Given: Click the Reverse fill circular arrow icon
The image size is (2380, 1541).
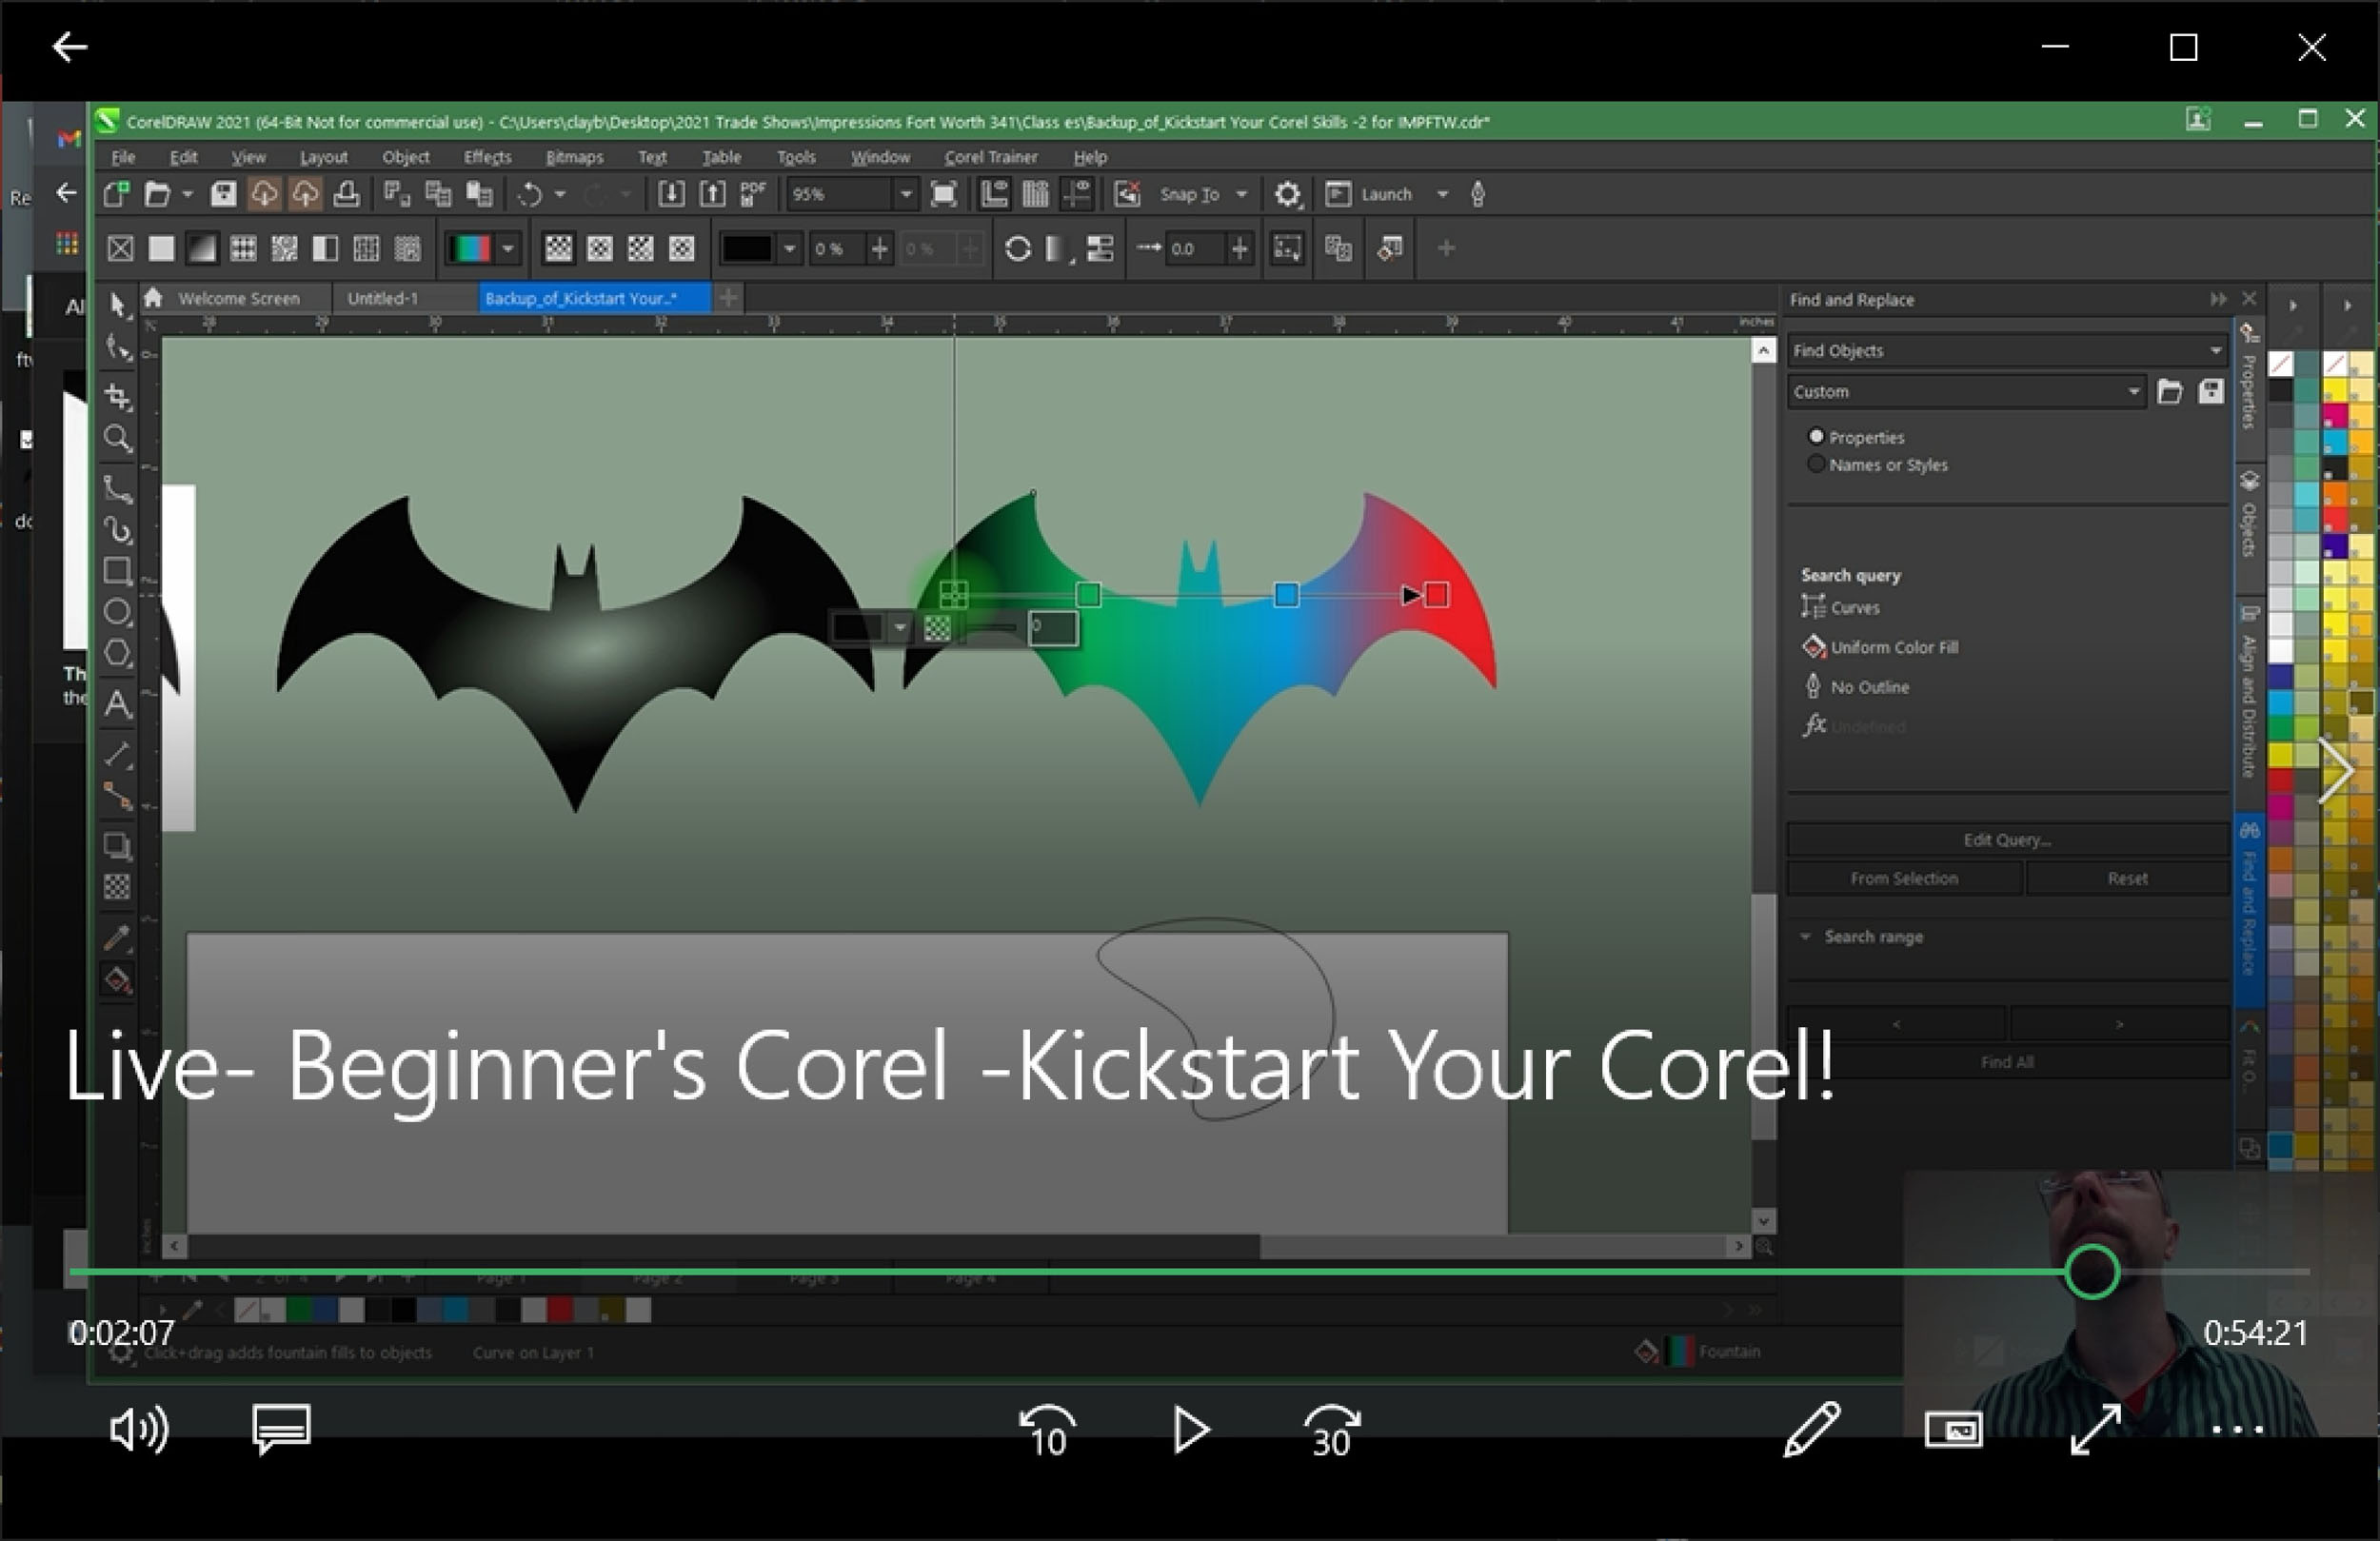Looking at the screenshot, I should [x=1017, y=248].
